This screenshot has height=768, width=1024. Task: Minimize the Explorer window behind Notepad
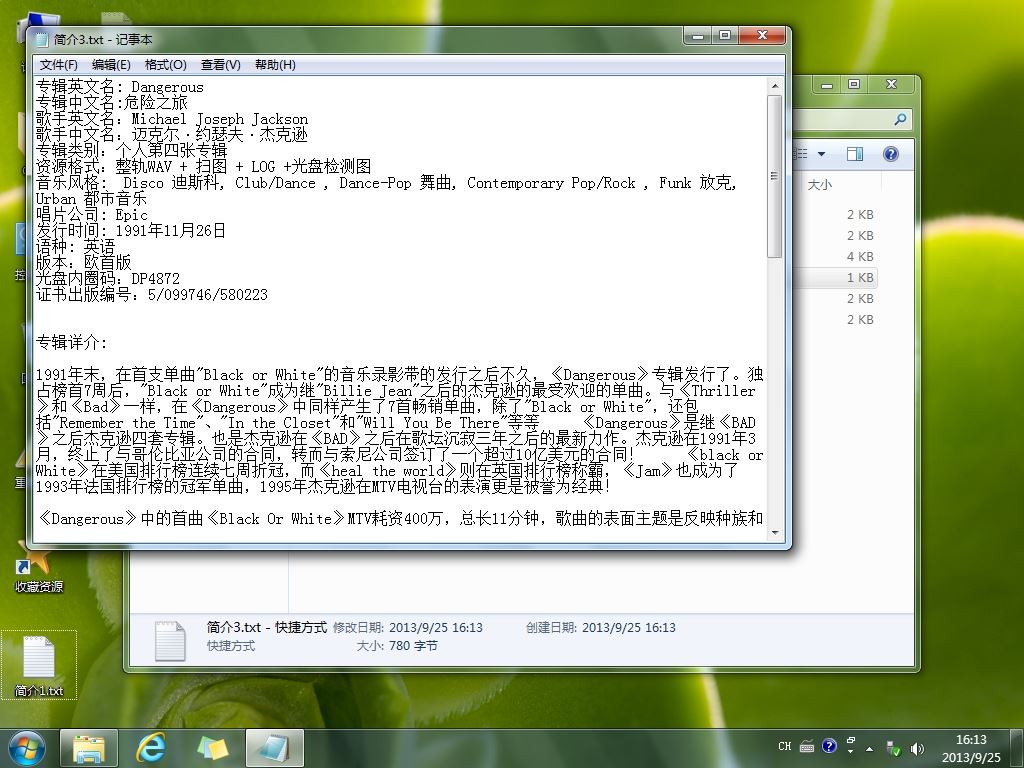827,84
